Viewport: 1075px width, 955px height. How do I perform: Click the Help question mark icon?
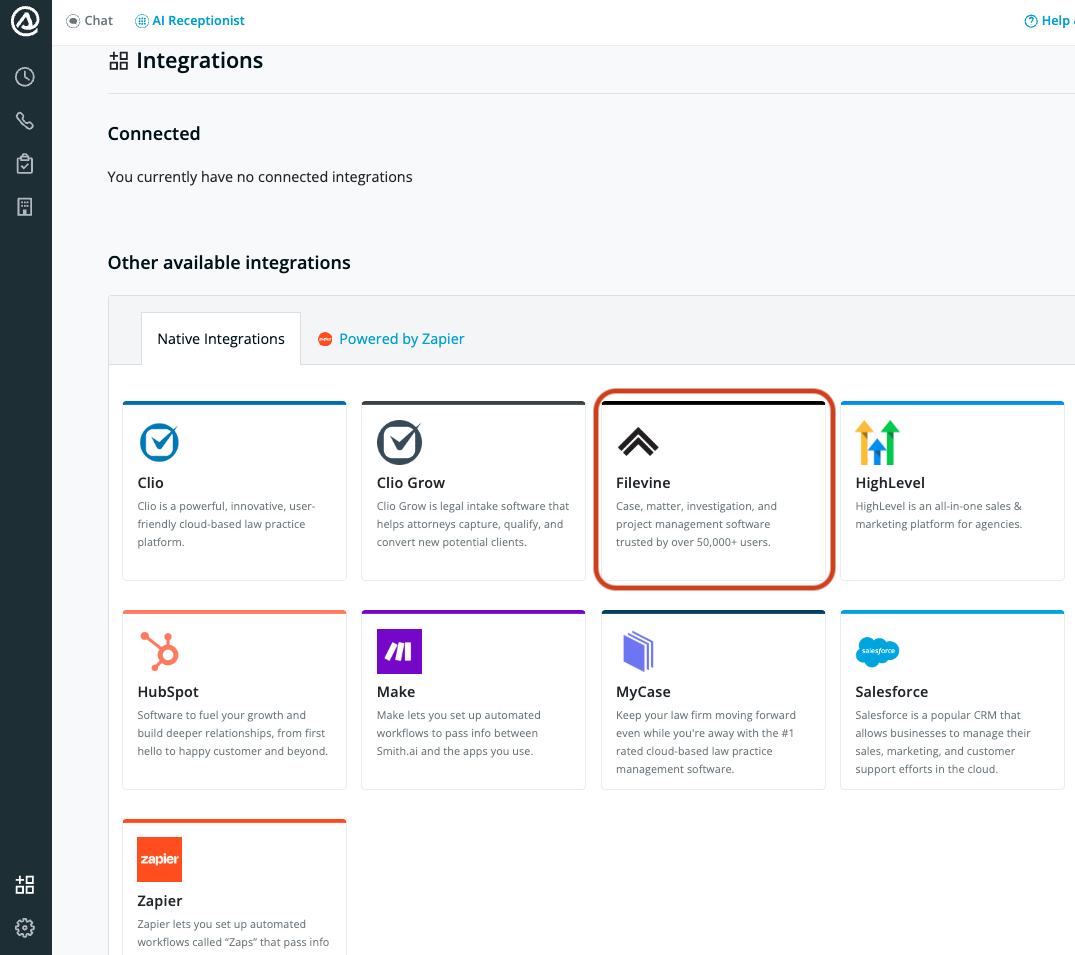pos(1030,21)
